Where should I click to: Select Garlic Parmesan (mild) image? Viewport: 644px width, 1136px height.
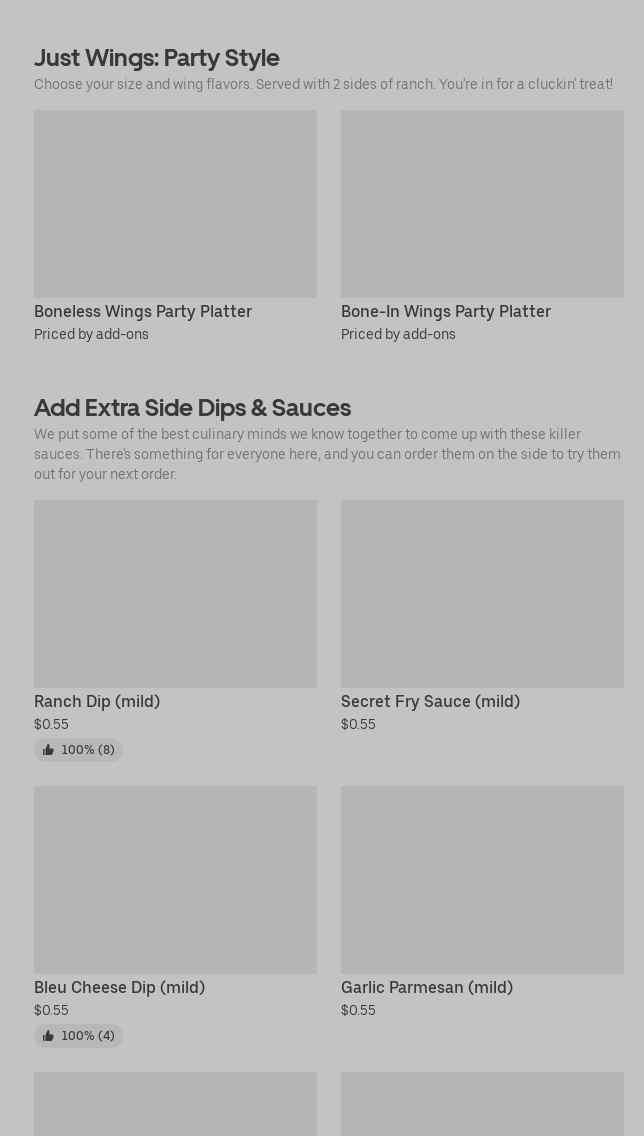tap(482, 880)
